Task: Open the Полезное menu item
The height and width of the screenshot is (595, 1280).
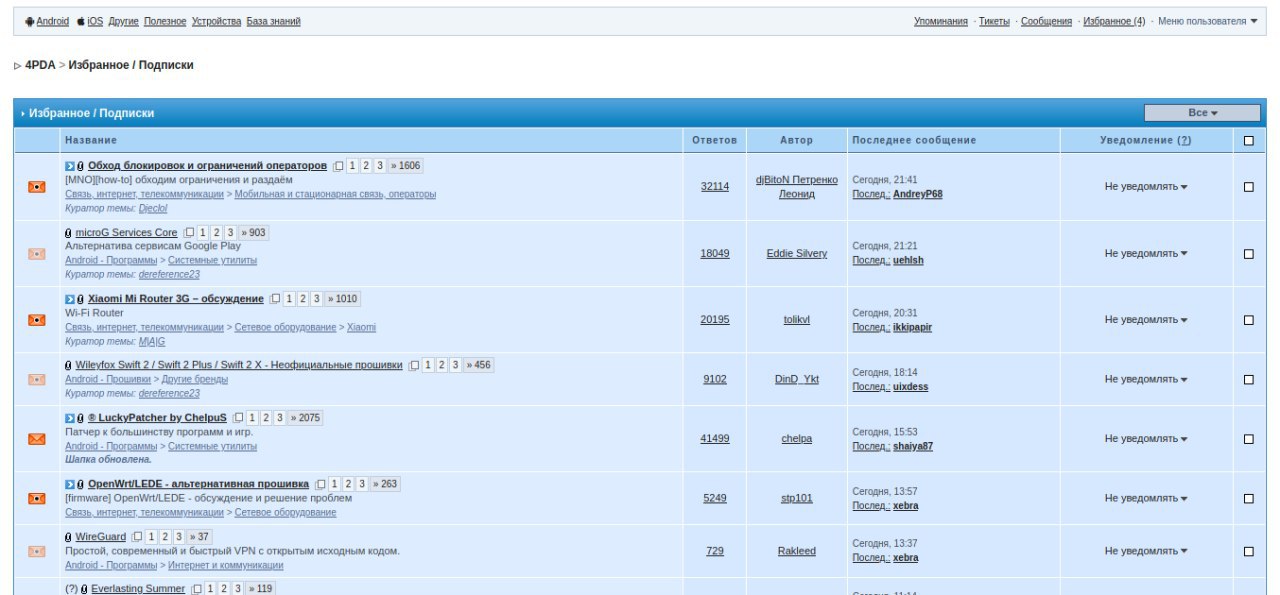Action: [x=165, y=21]
